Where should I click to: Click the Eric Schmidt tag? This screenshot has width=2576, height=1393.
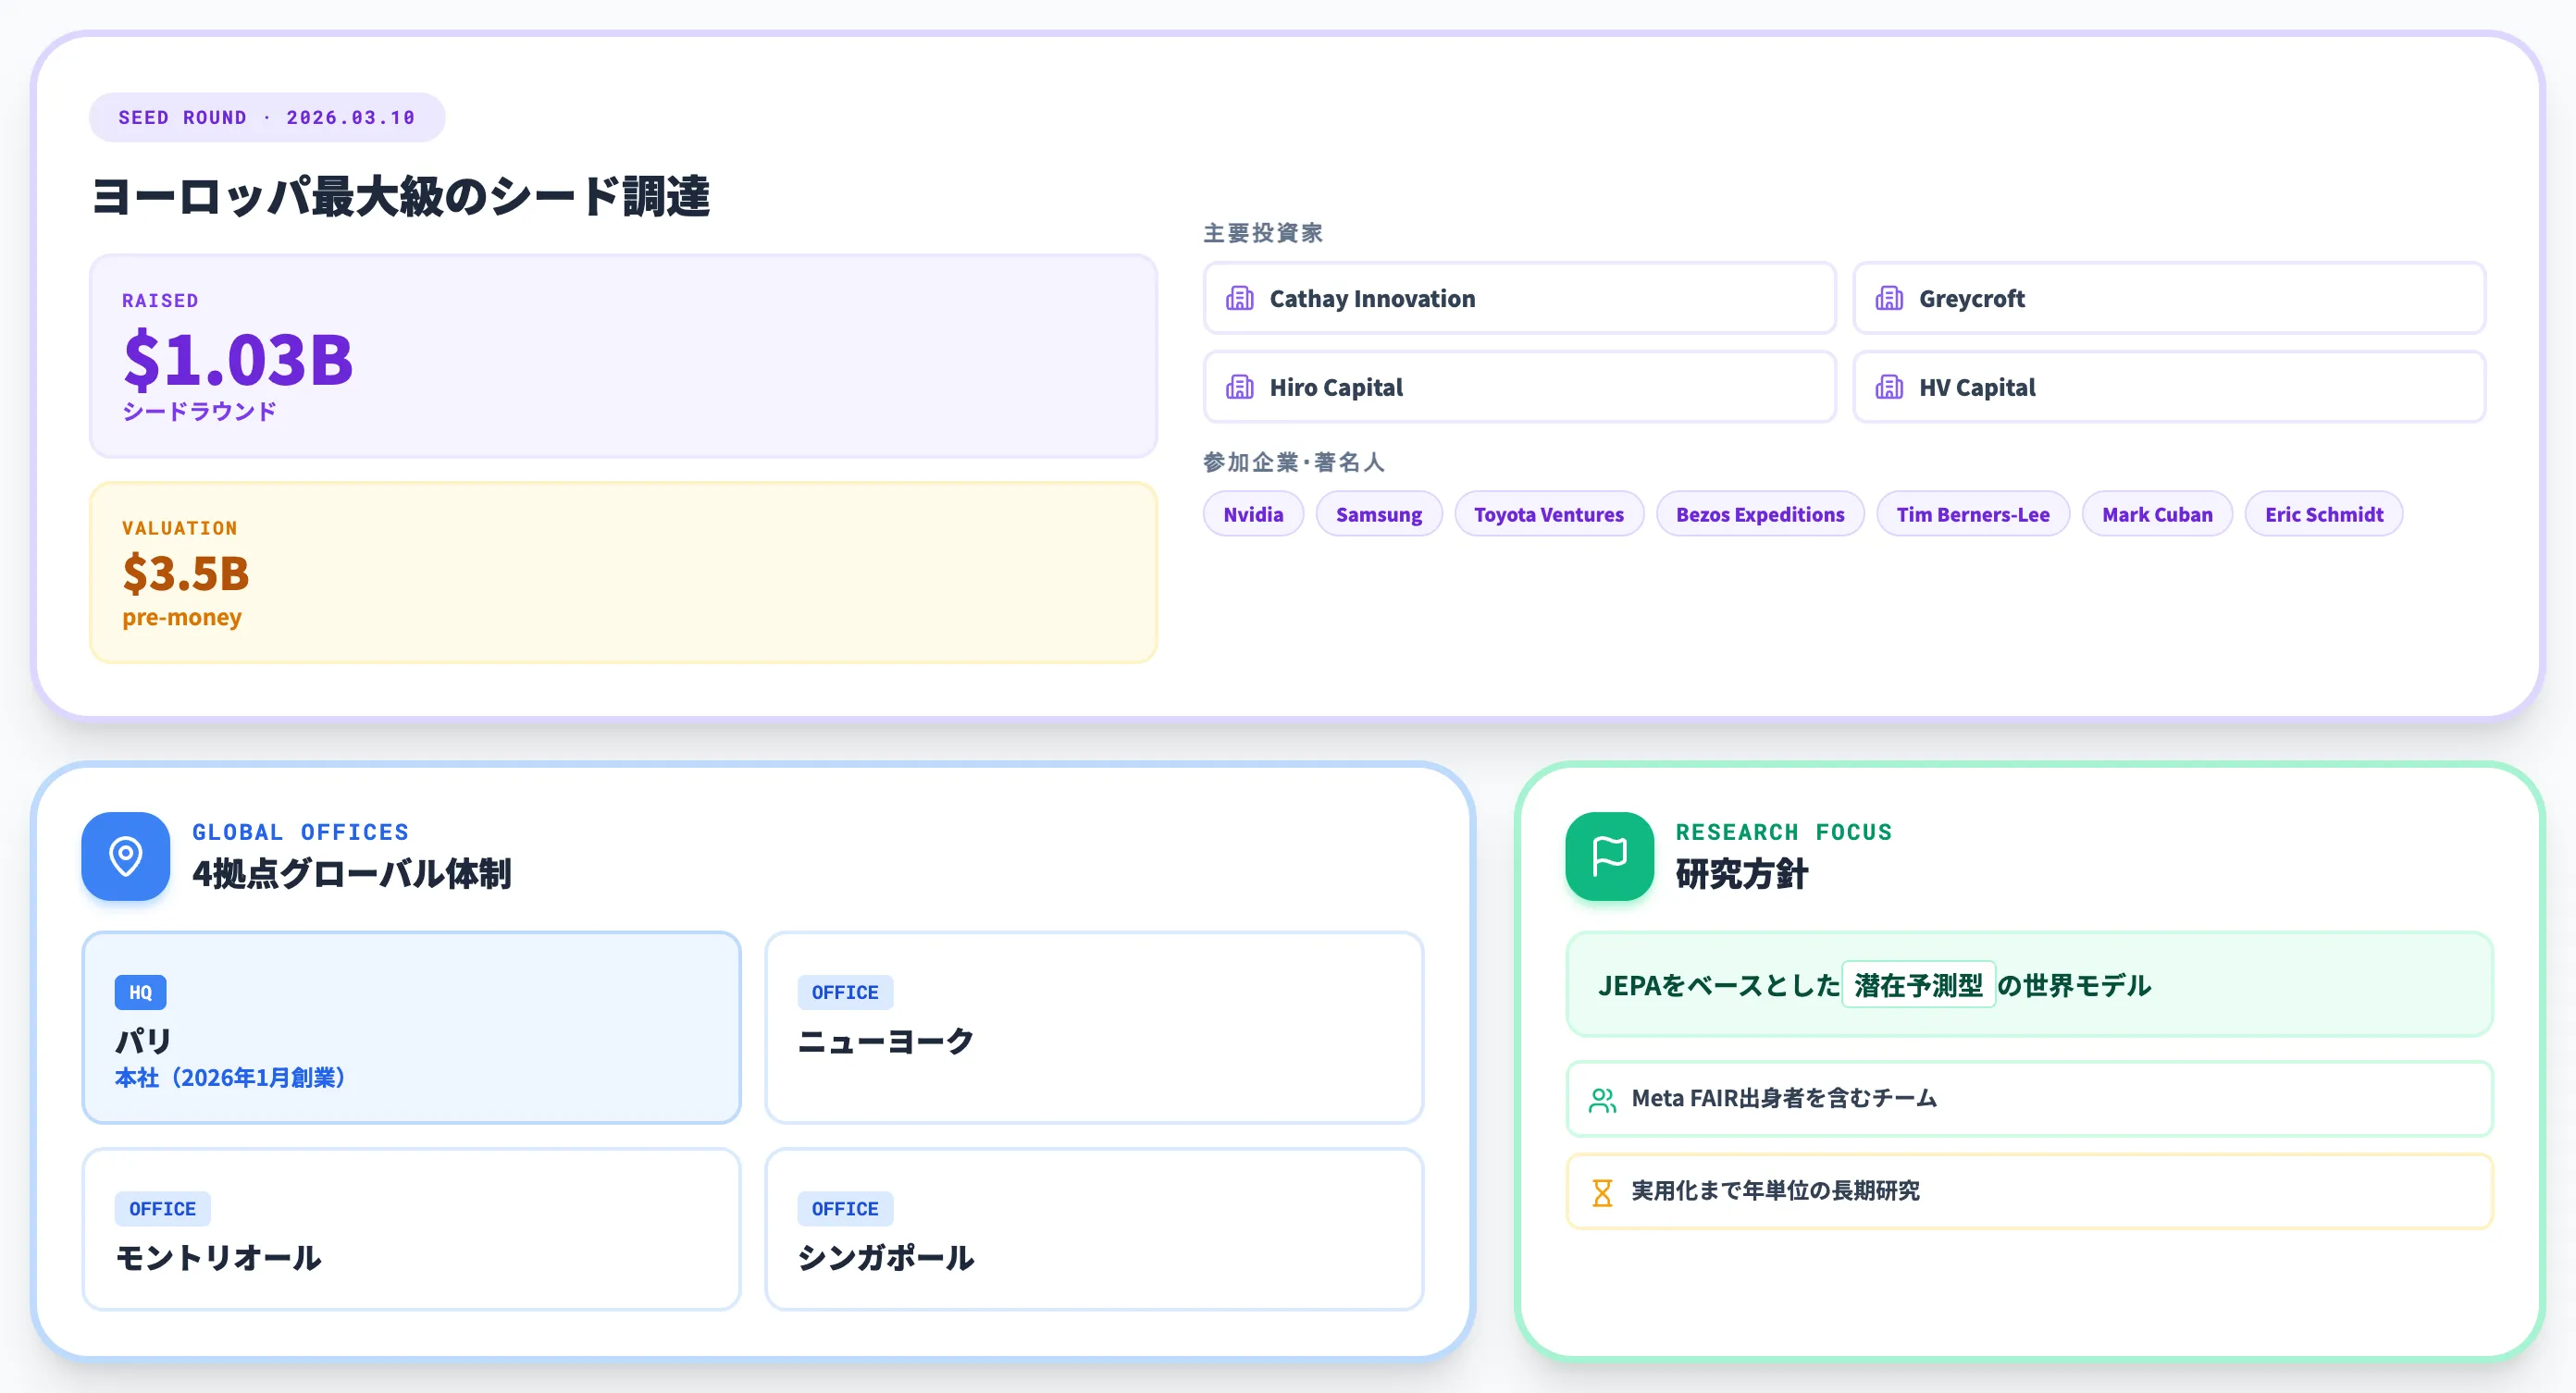point(2323,514)
